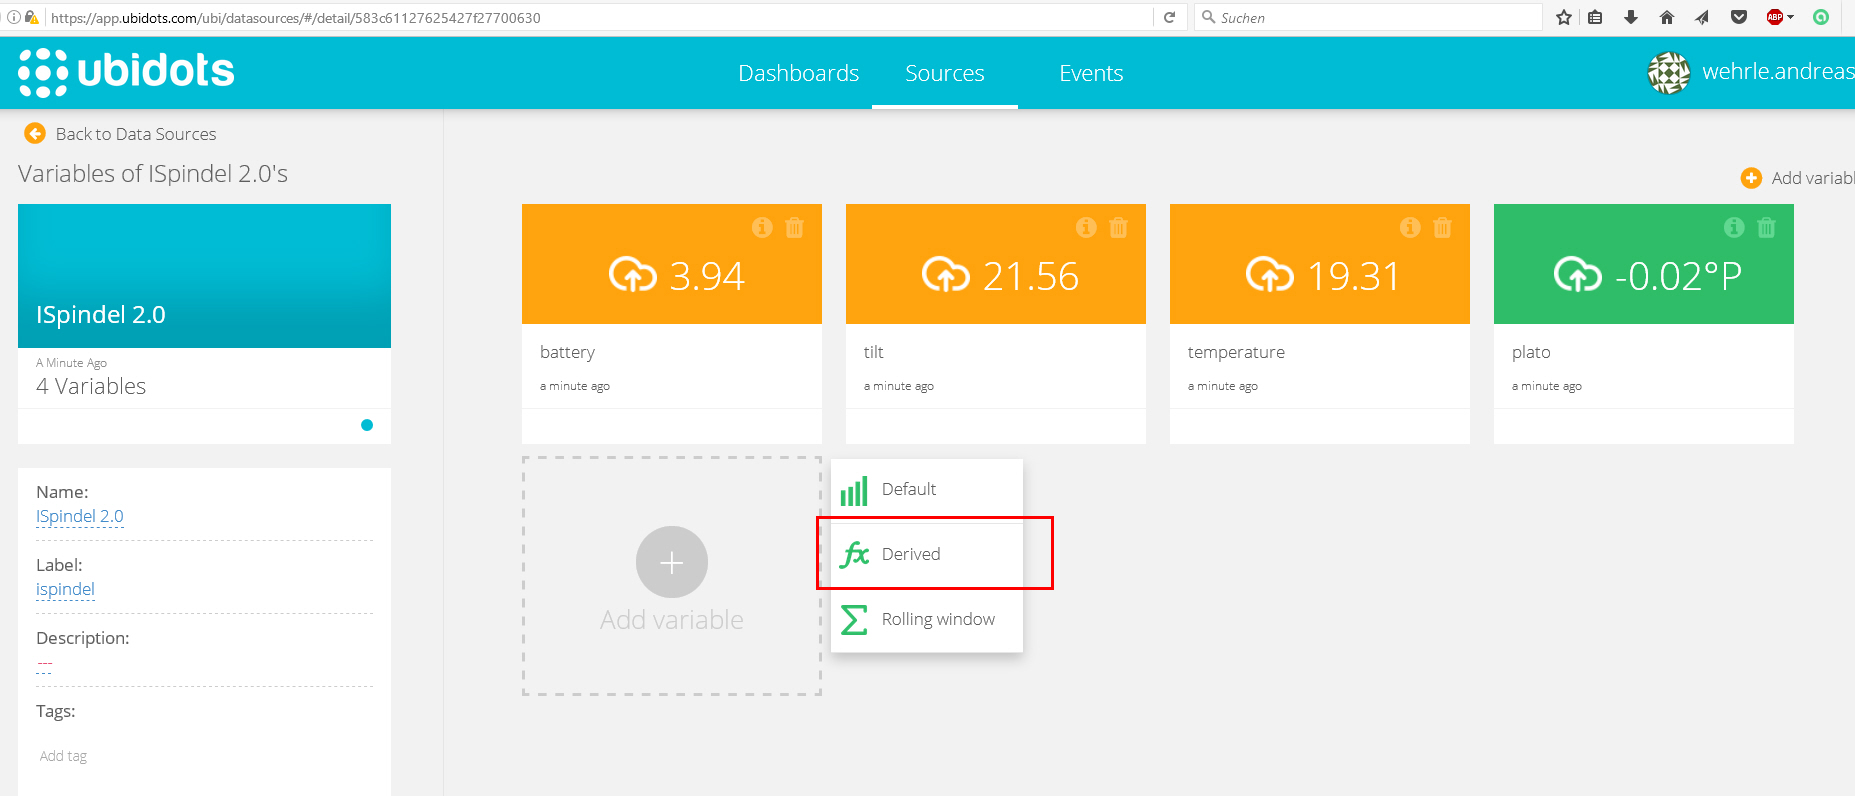Click trash icon on plato tile

[x=1766, y=228]
